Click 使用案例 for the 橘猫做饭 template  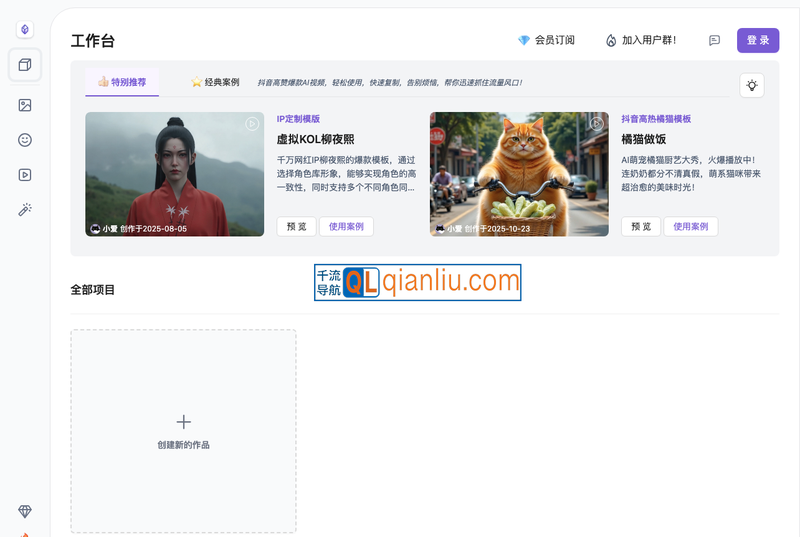690,226
